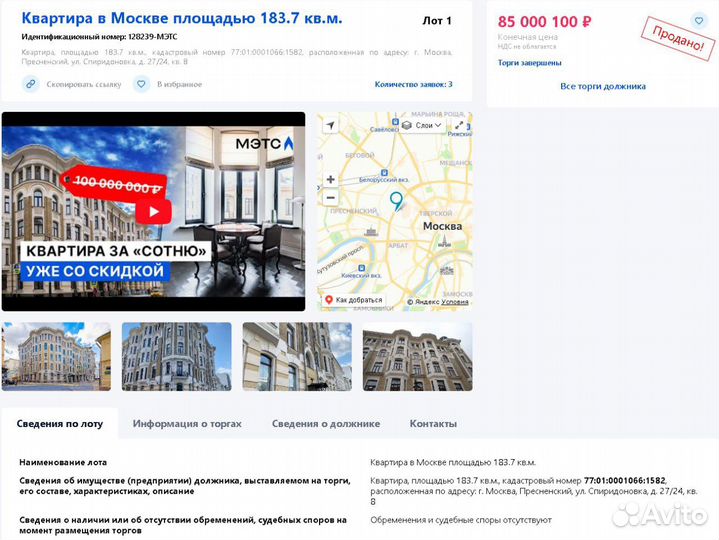The image size is (719, 540).
Task: Click the map geolocation arrow icon
Action: [330, 125]
